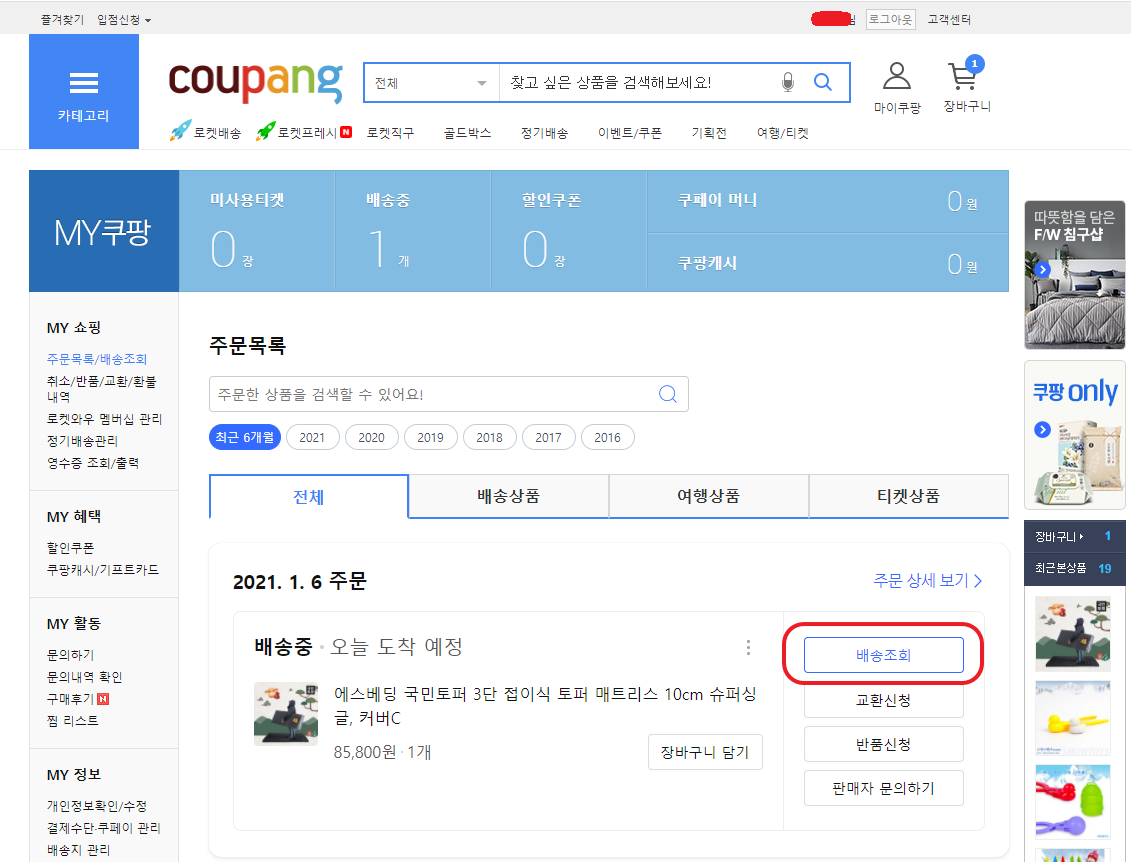Screen dimensions: 1131x862
Task: Switch to the 여행상품 tab
Action: (x=708, y=496)
